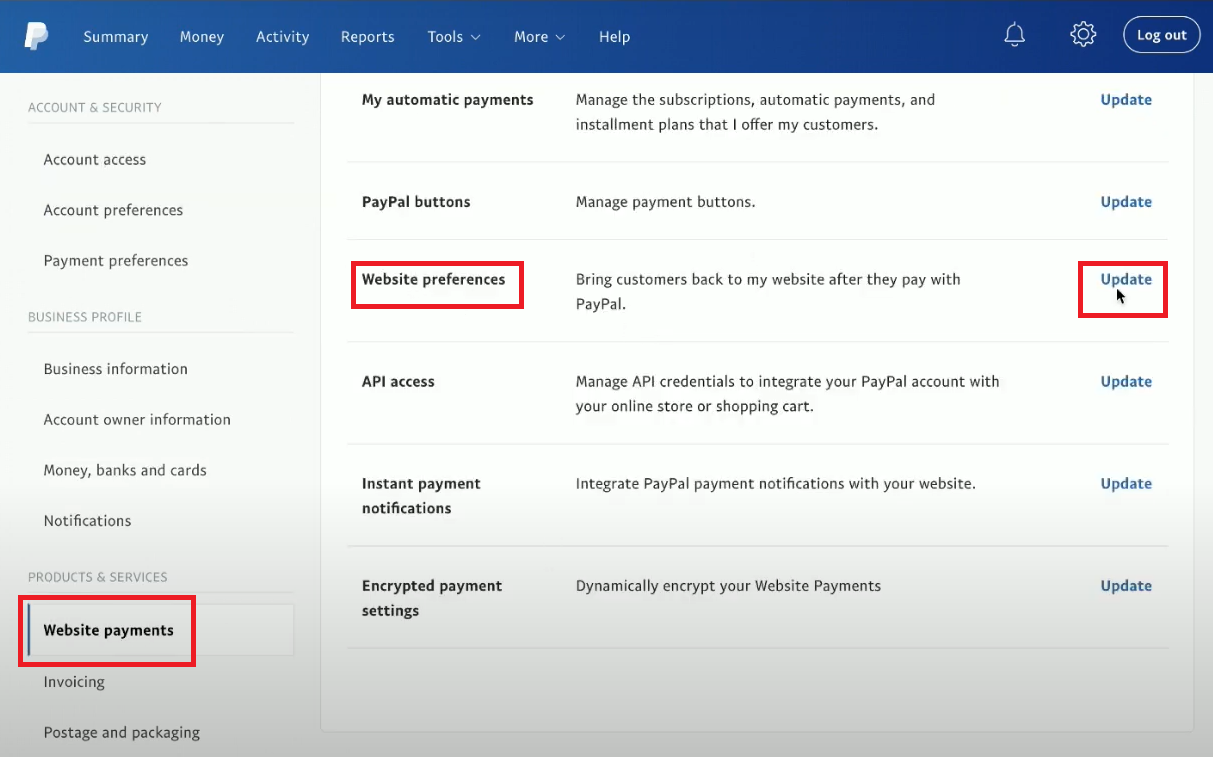This screenshot has width=1213, height=757.
Task: Click the 'API access' label
Action: [398, 382]
